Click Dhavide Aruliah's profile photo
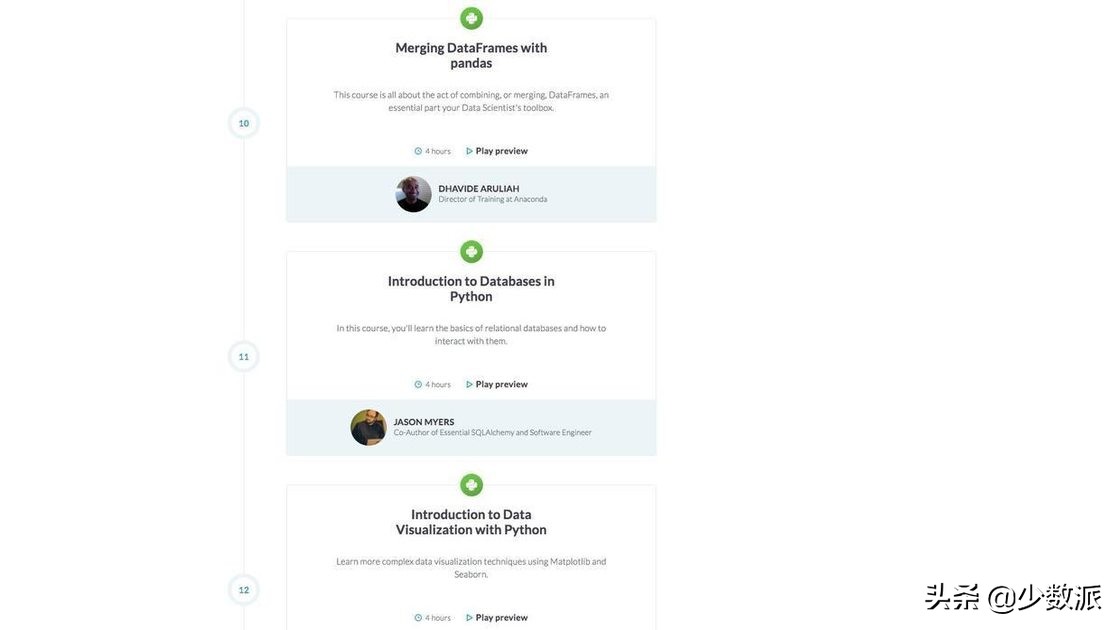 click(x=413, y=194)
